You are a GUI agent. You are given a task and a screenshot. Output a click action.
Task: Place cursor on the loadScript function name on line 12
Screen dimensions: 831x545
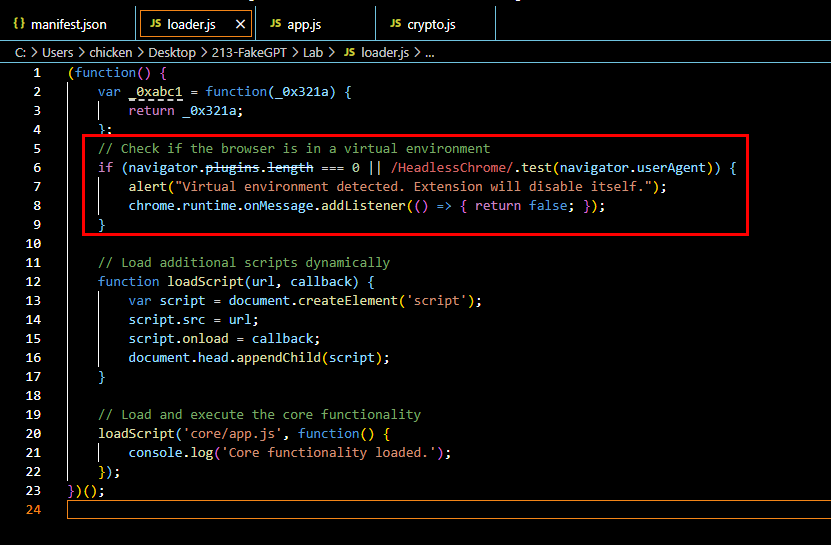pyautogui.click(x=198, y=281)
